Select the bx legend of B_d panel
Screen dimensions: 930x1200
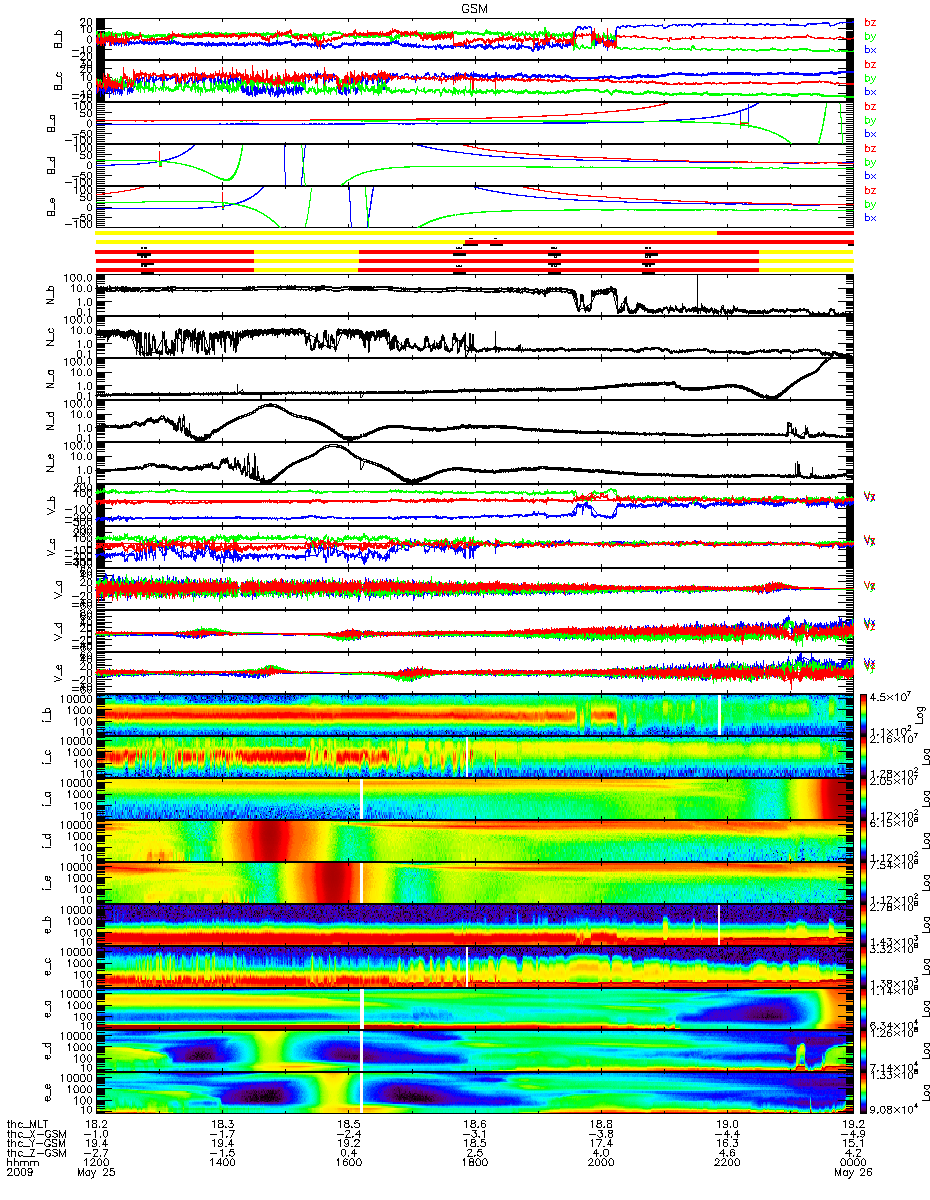tap(870, 176)
